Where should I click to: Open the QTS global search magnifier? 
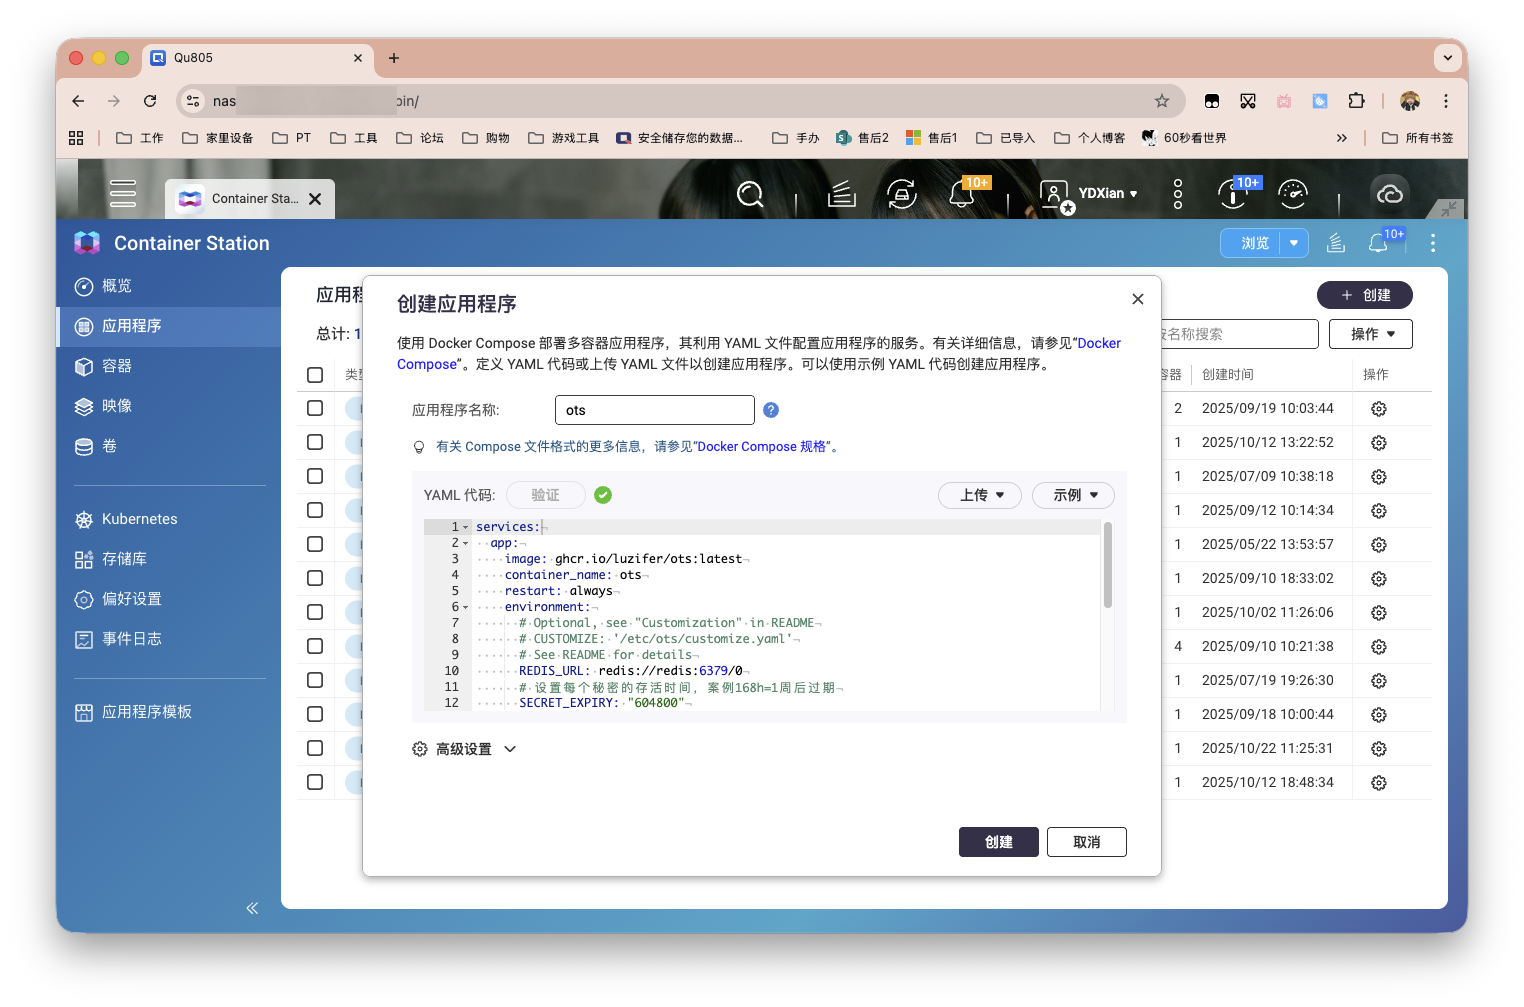(x=750, y=194)
